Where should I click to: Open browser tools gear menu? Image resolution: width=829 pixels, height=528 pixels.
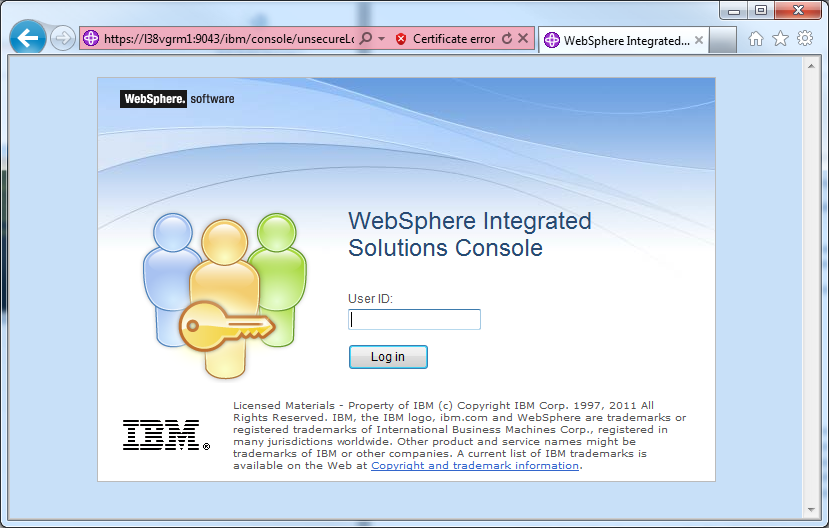click(805, 38)
